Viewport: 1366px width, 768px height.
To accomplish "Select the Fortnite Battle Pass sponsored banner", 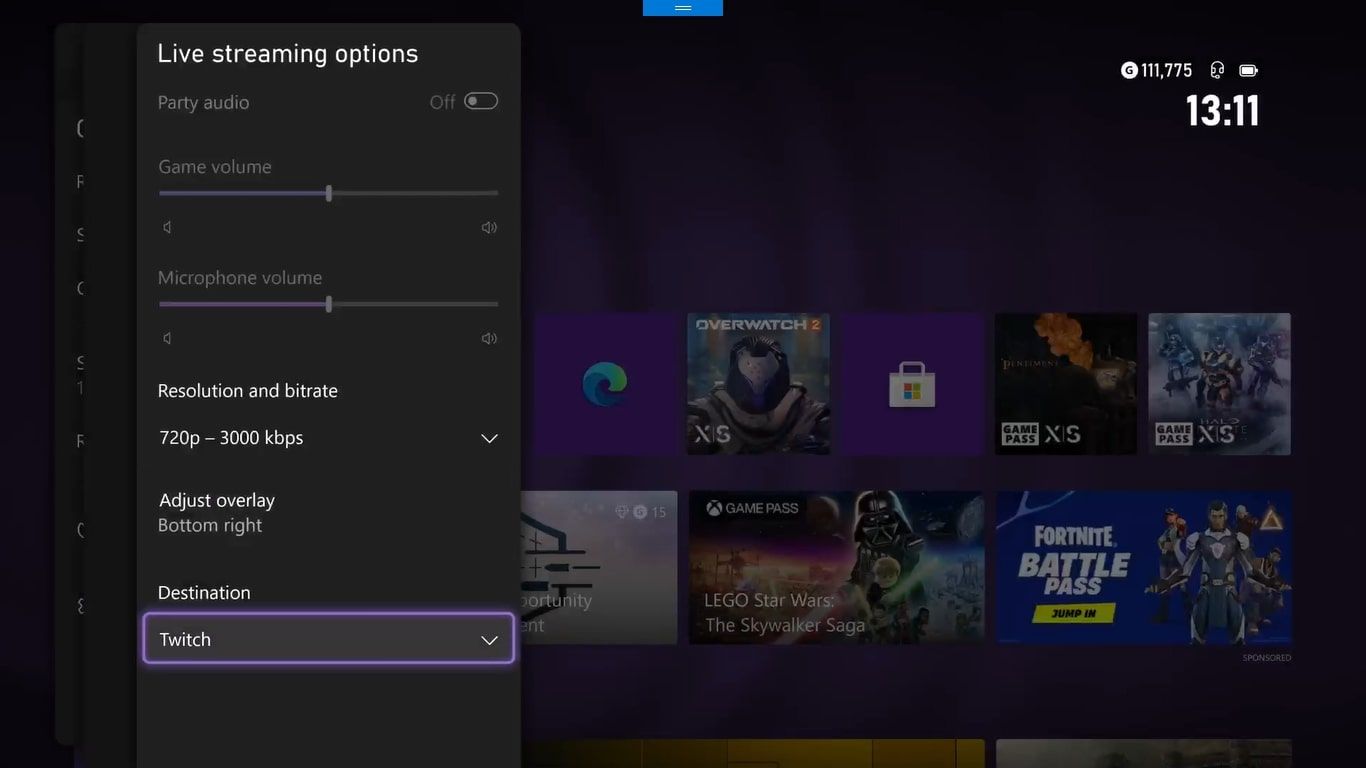I will click(1143, 568).
